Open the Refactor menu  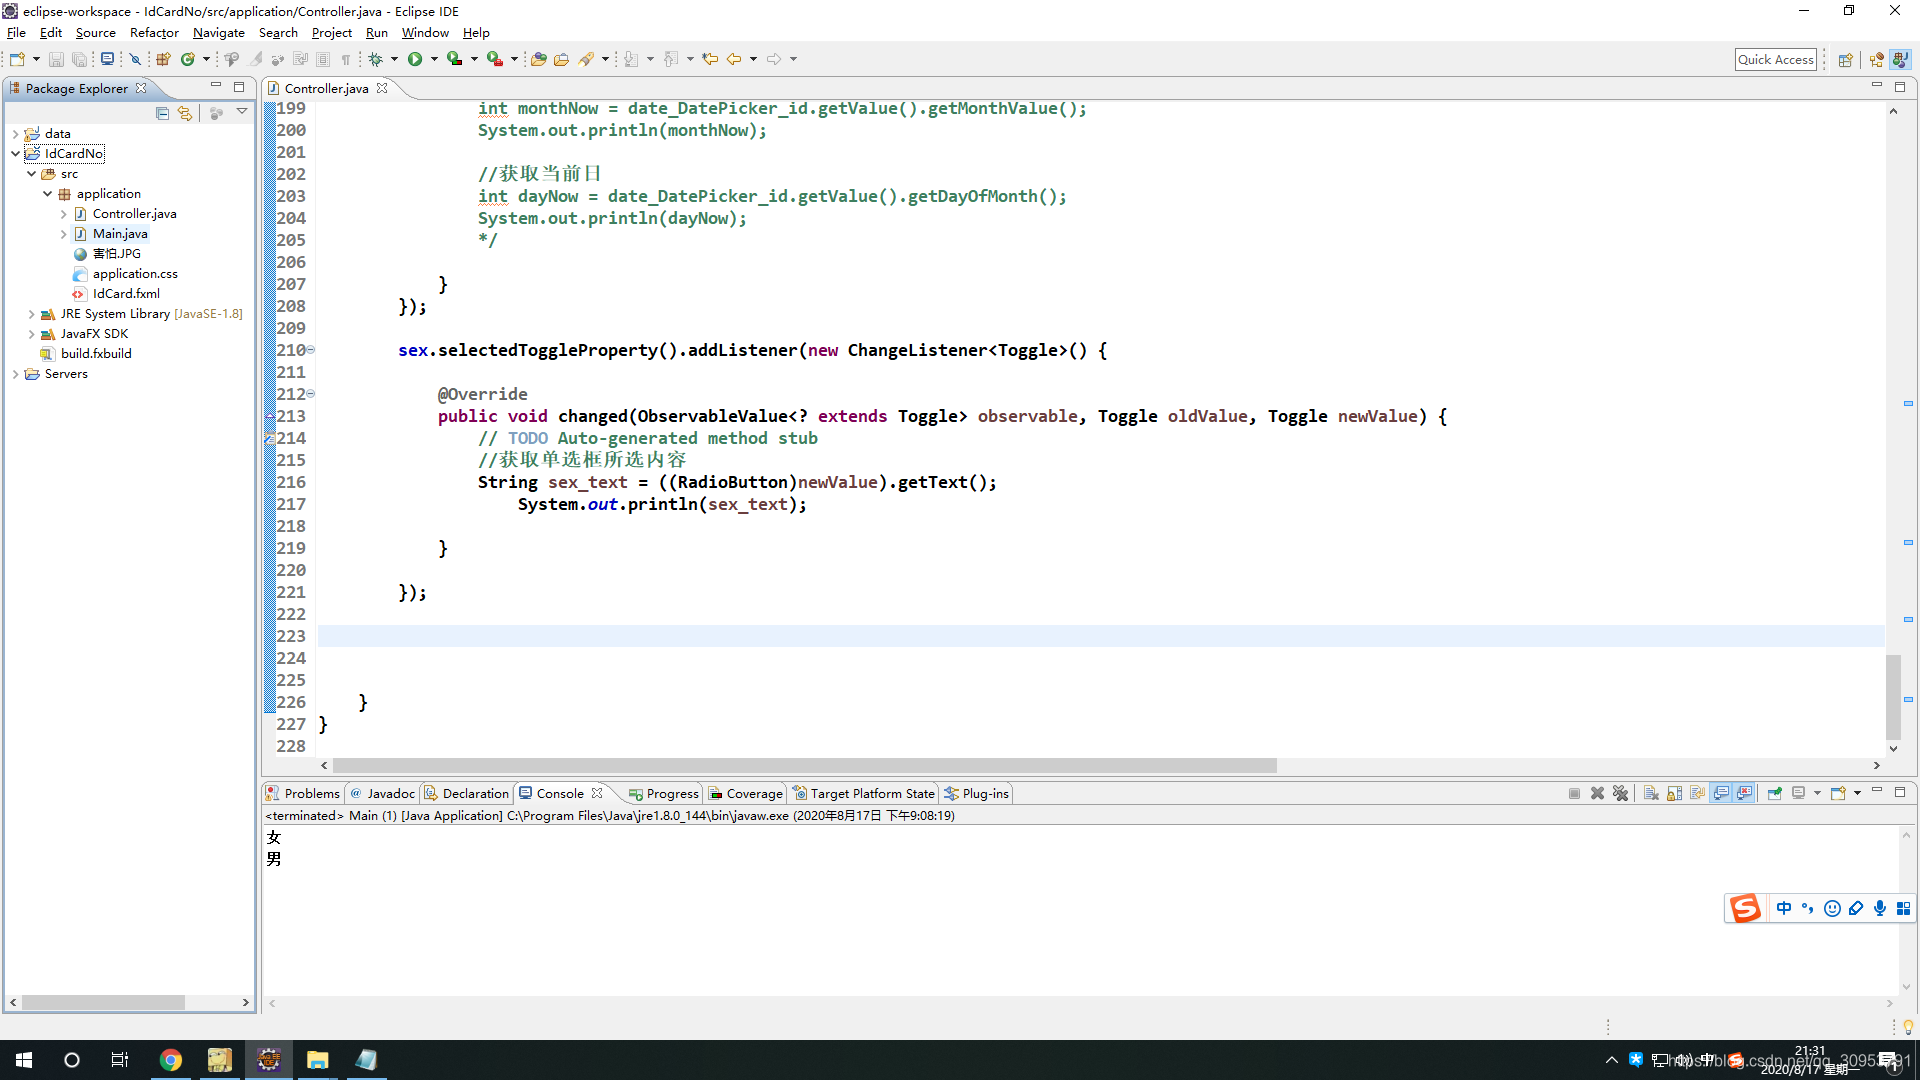(x=154, y=33)
